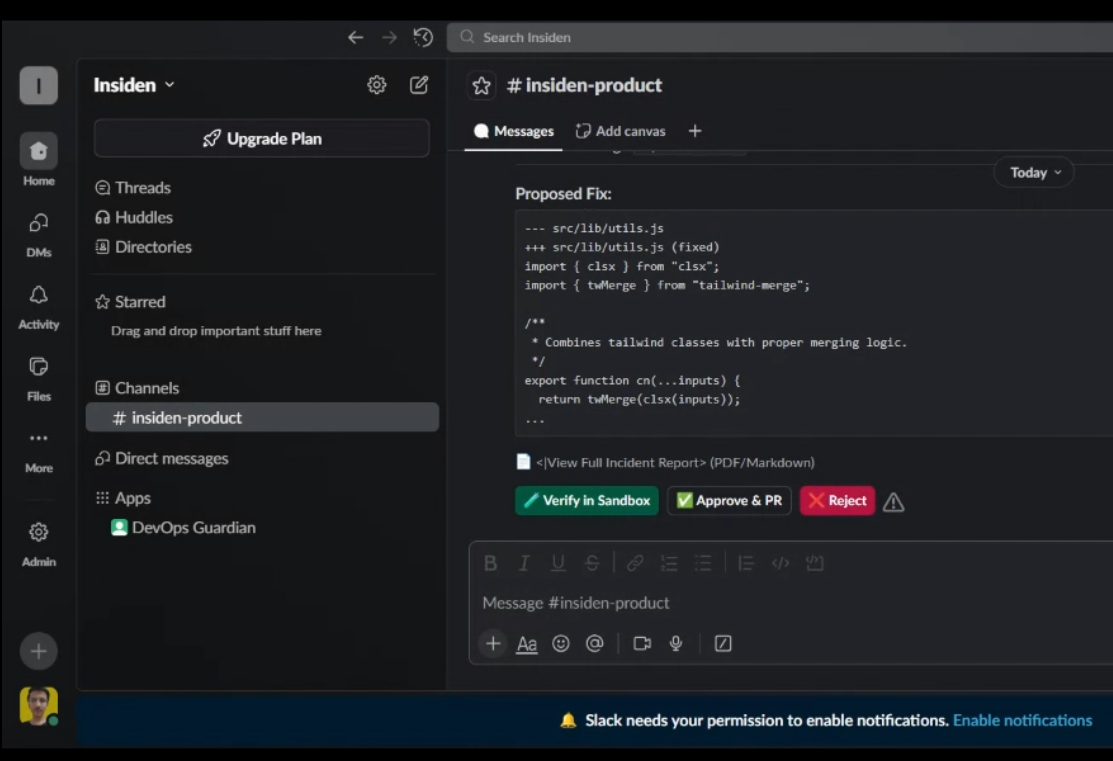
Task: Click the Enable notifications link
Action: (x=1022, y=721)
